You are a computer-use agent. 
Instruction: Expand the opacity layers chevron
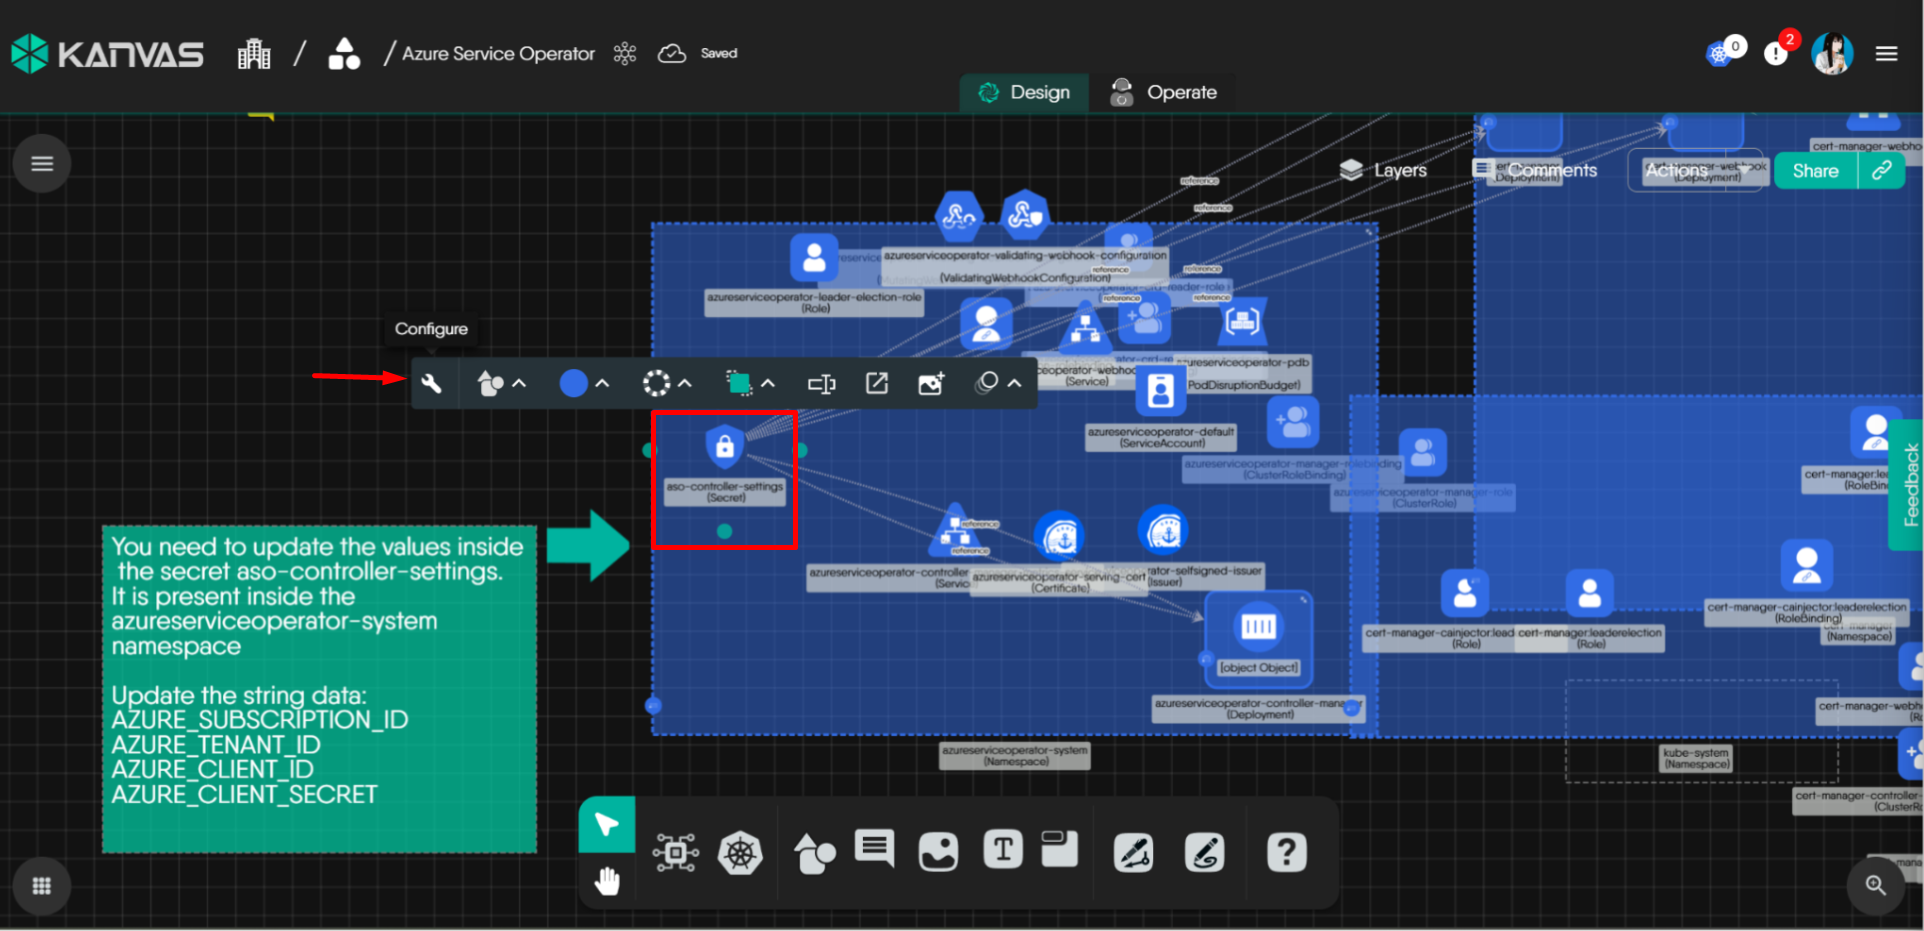[1014, 384]
